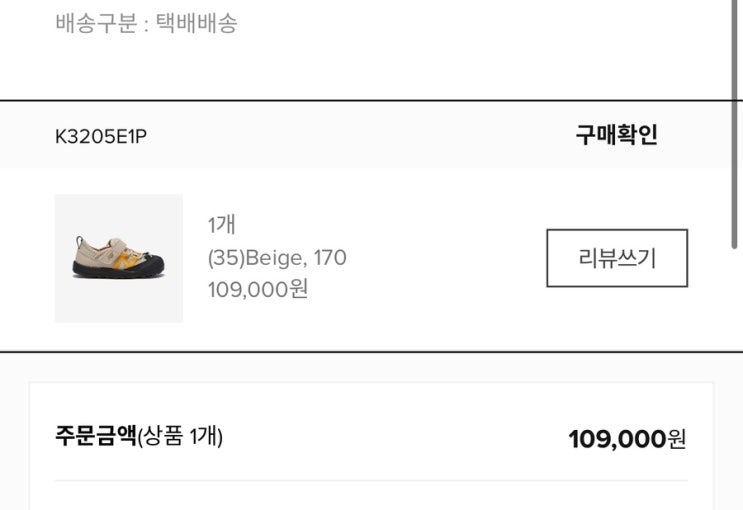Click the 주문금액 order amount label
The height and width of the screenshot is (510, 743).
[95, 437]
